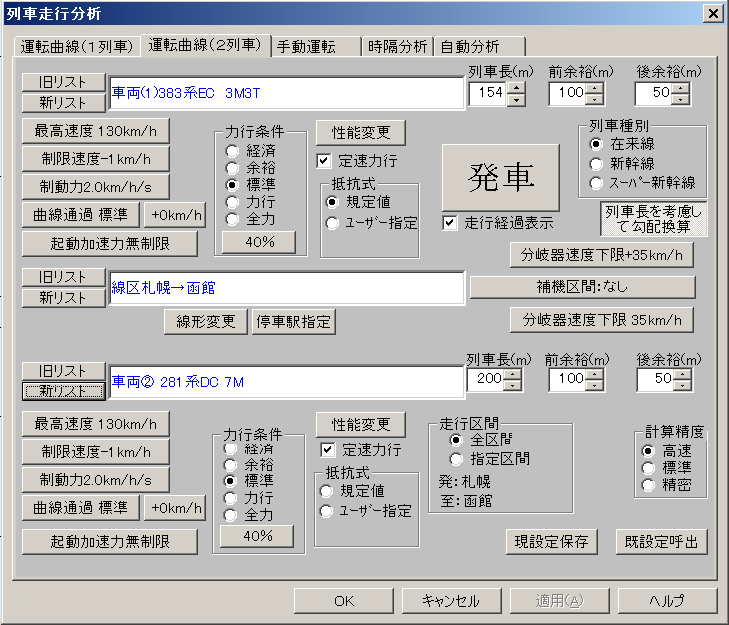Click the ヘルプ button
The image size is (729, 625).
coord(667,601)
